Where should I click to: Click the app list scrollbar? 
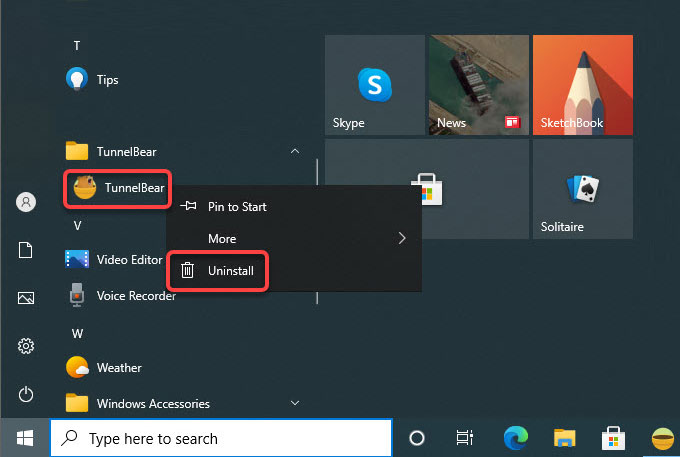tap(317, 231)
